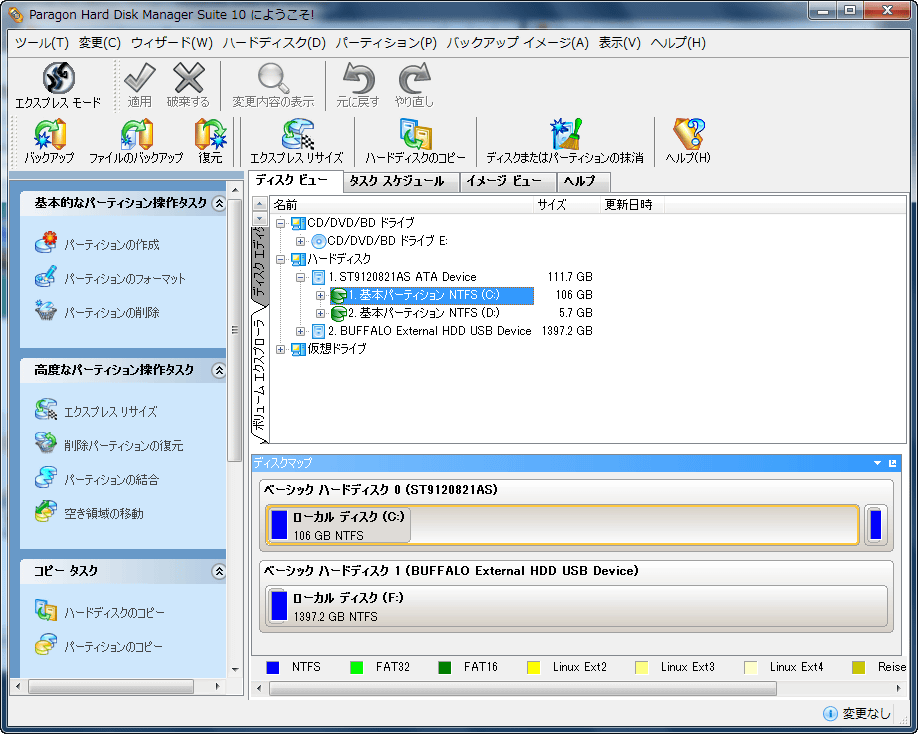Click the 変更なし status info icon

[x=830, y=713]
